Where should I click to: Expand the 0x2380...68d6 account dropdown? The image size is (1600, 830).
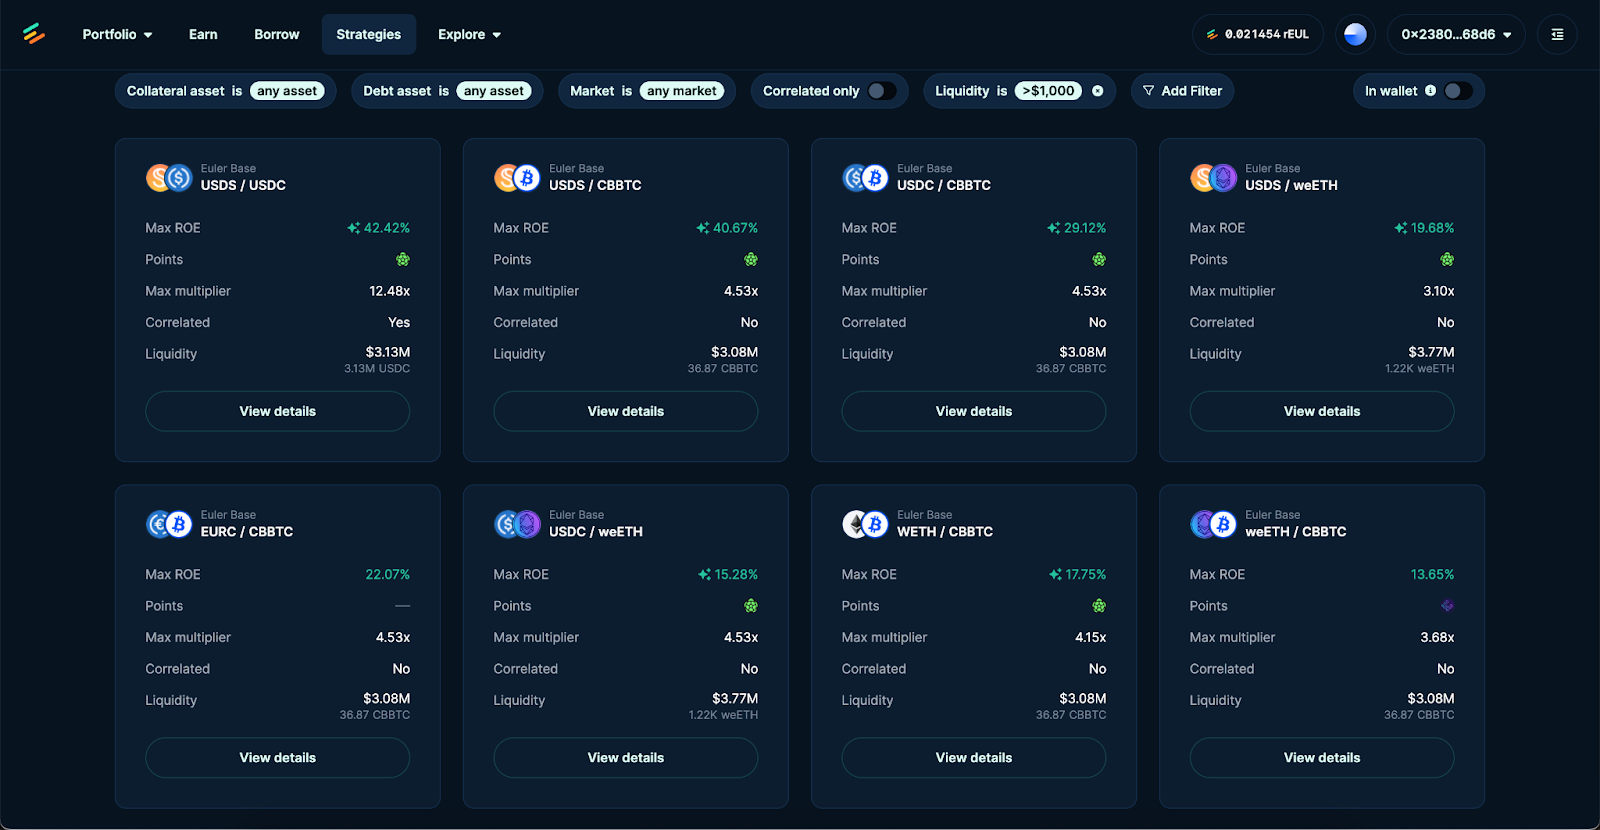coord(1456,34)
